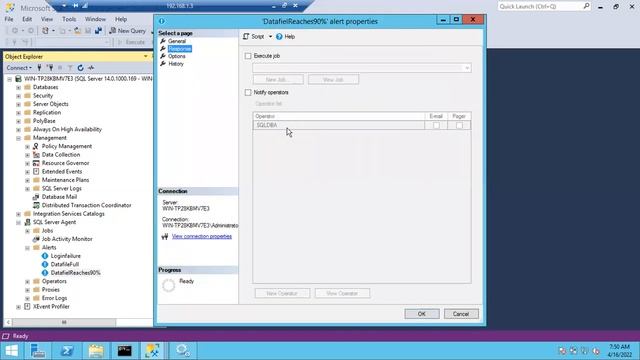Screen dimensions: 640x360
Task: Enable the Execute job checkbox
Action: (248, 56)
